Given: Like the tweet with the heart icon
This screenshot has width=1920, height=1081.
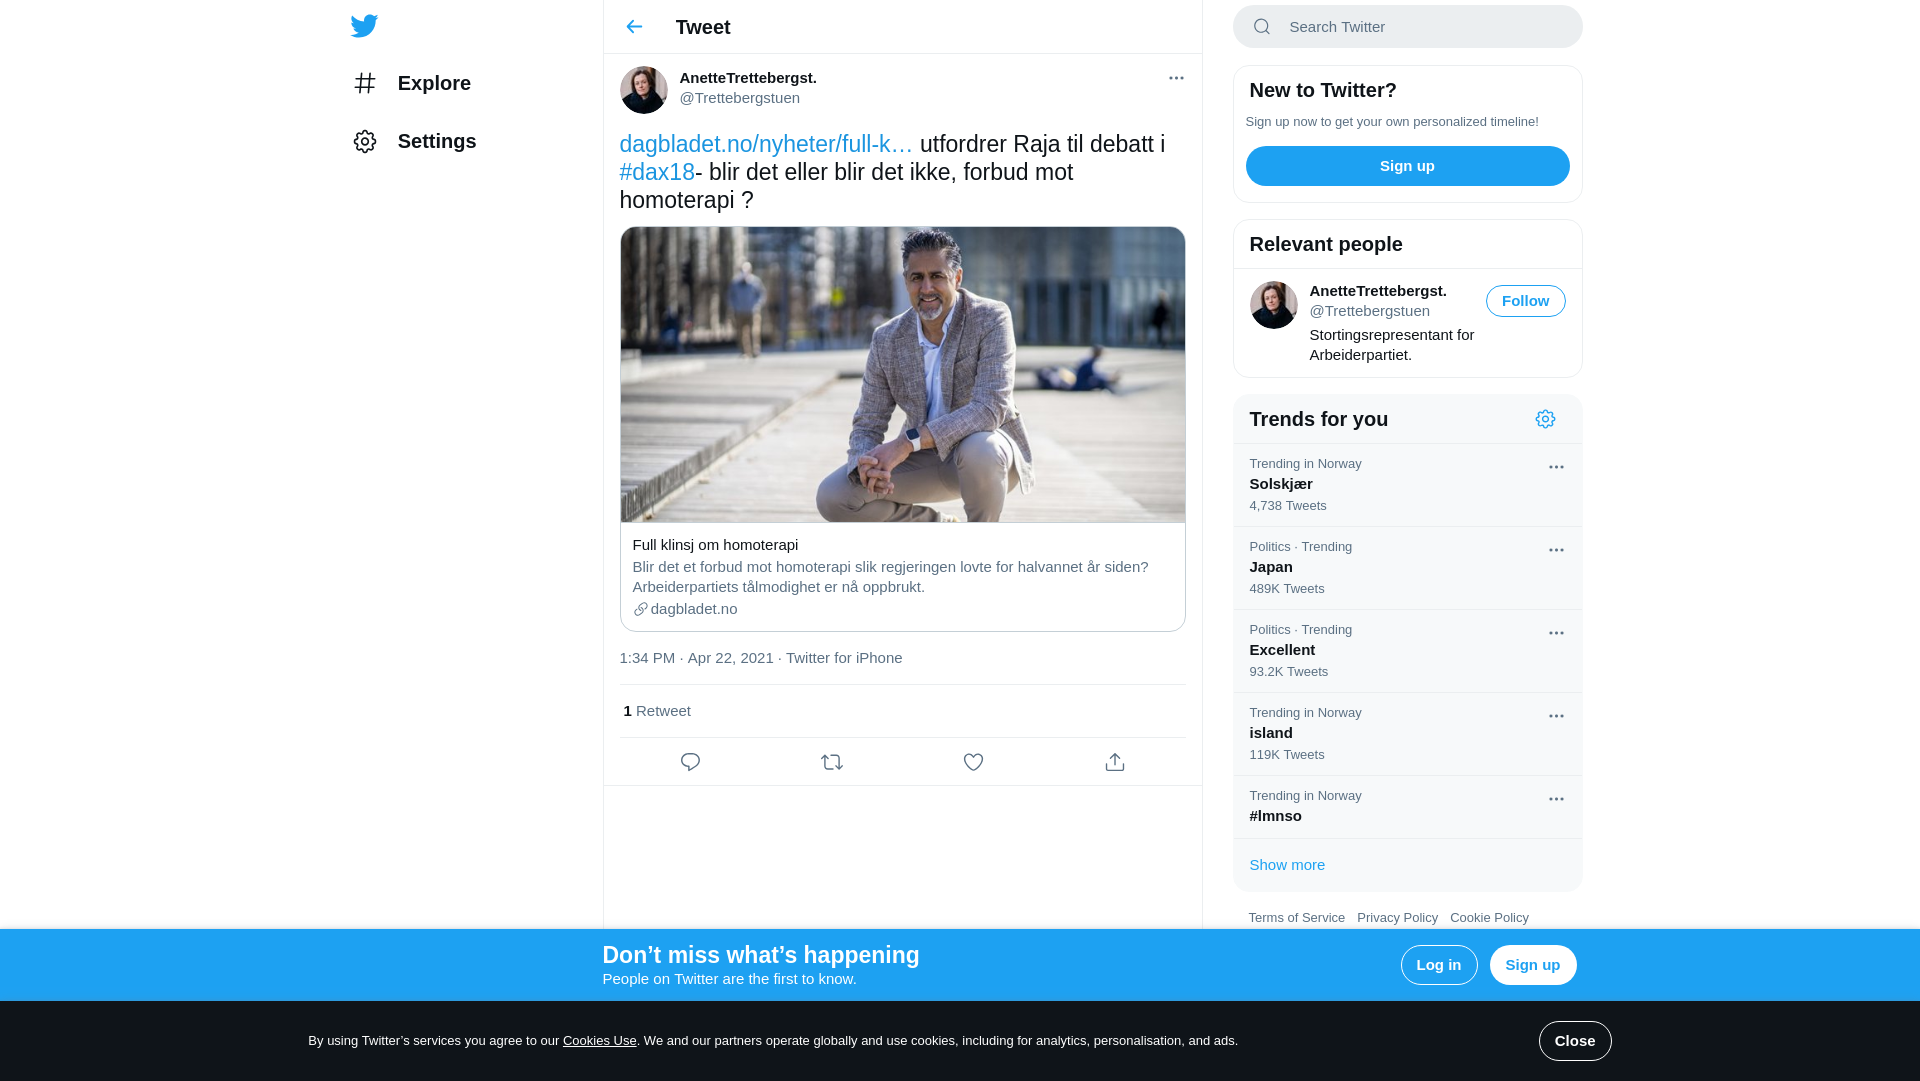Looking at the screenshot, I should click(973, 762).
